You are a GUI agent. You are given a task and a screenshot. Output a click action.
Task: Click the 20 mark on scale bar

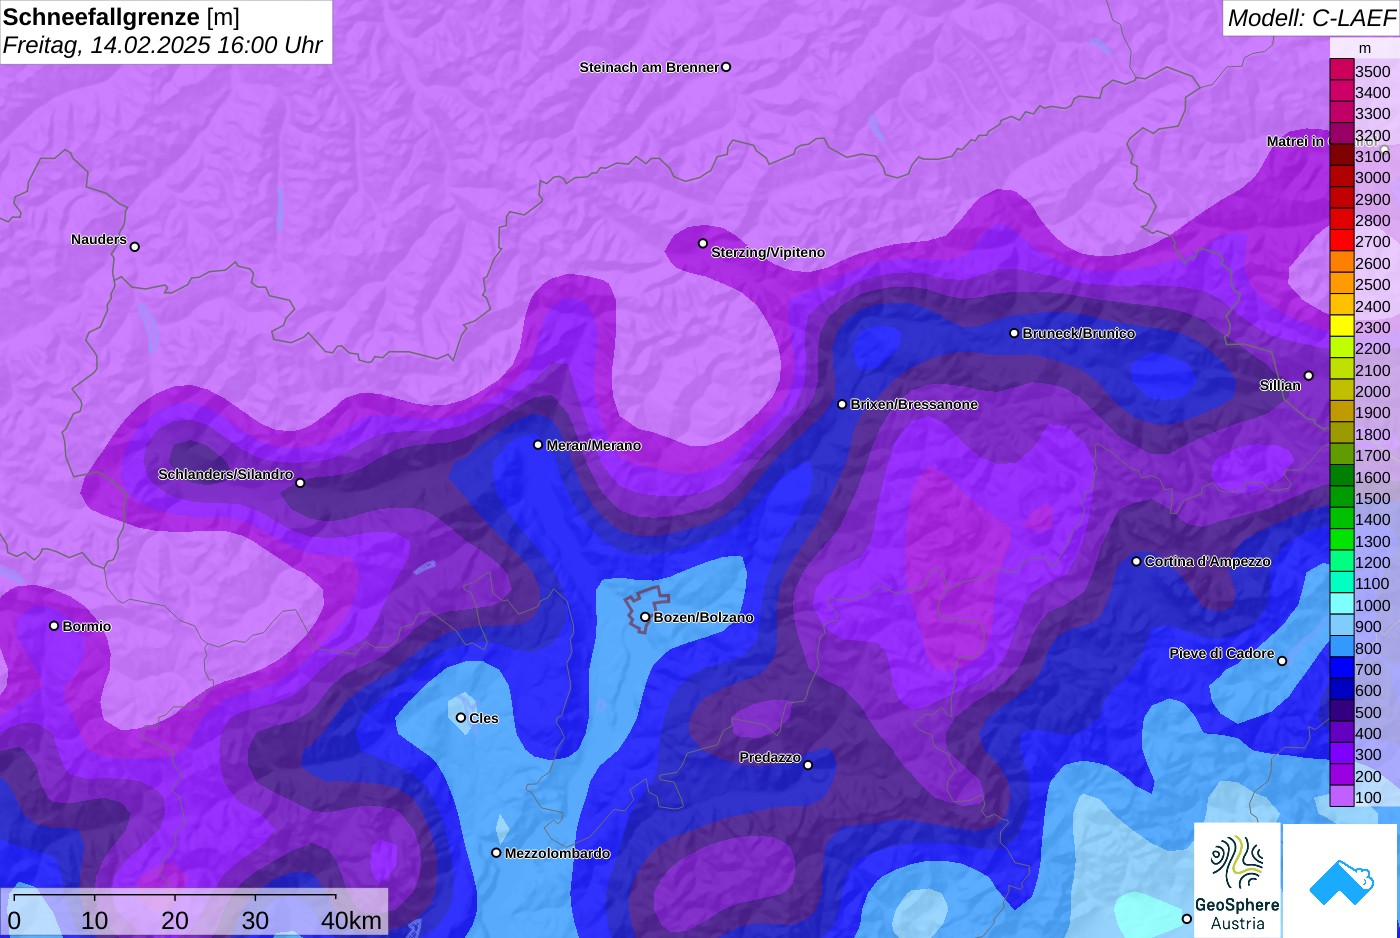175,920
